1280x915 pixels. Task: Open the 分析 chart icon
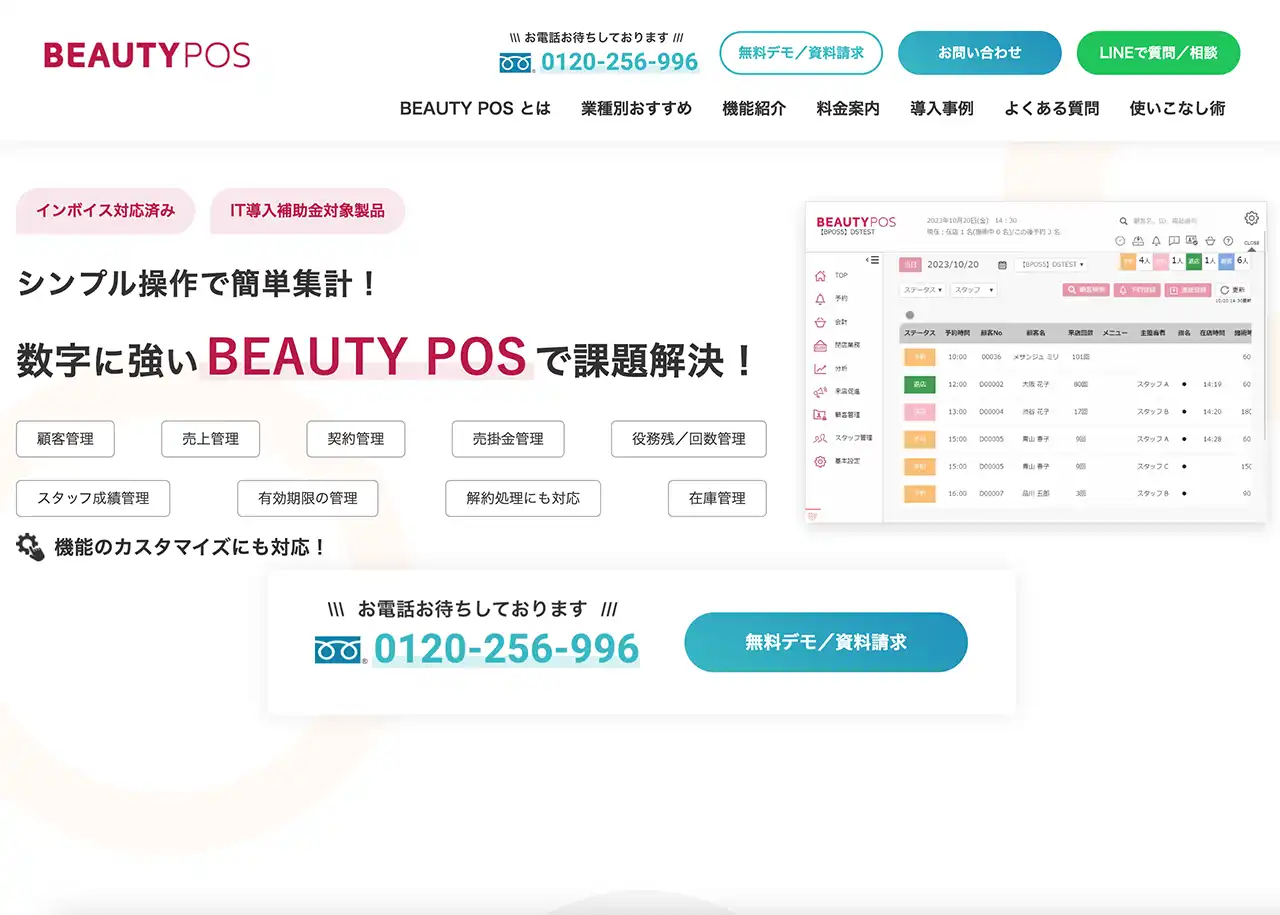tap(820, 367)
